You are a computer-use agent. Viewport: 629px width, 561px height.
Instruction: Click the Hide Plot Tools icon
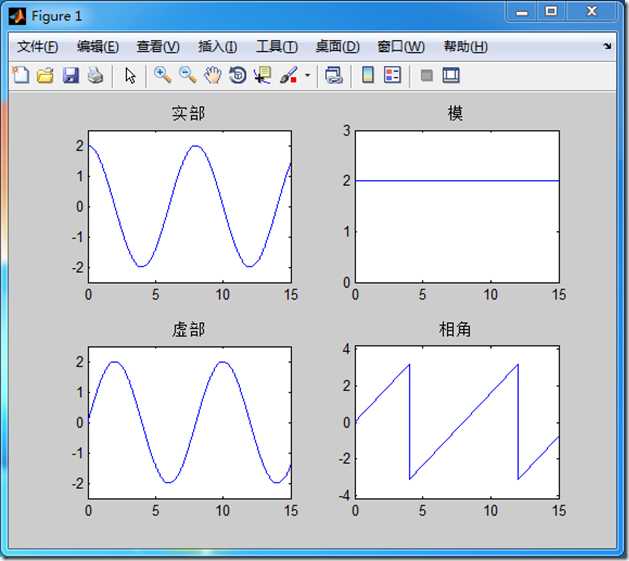tap(427, 75)
